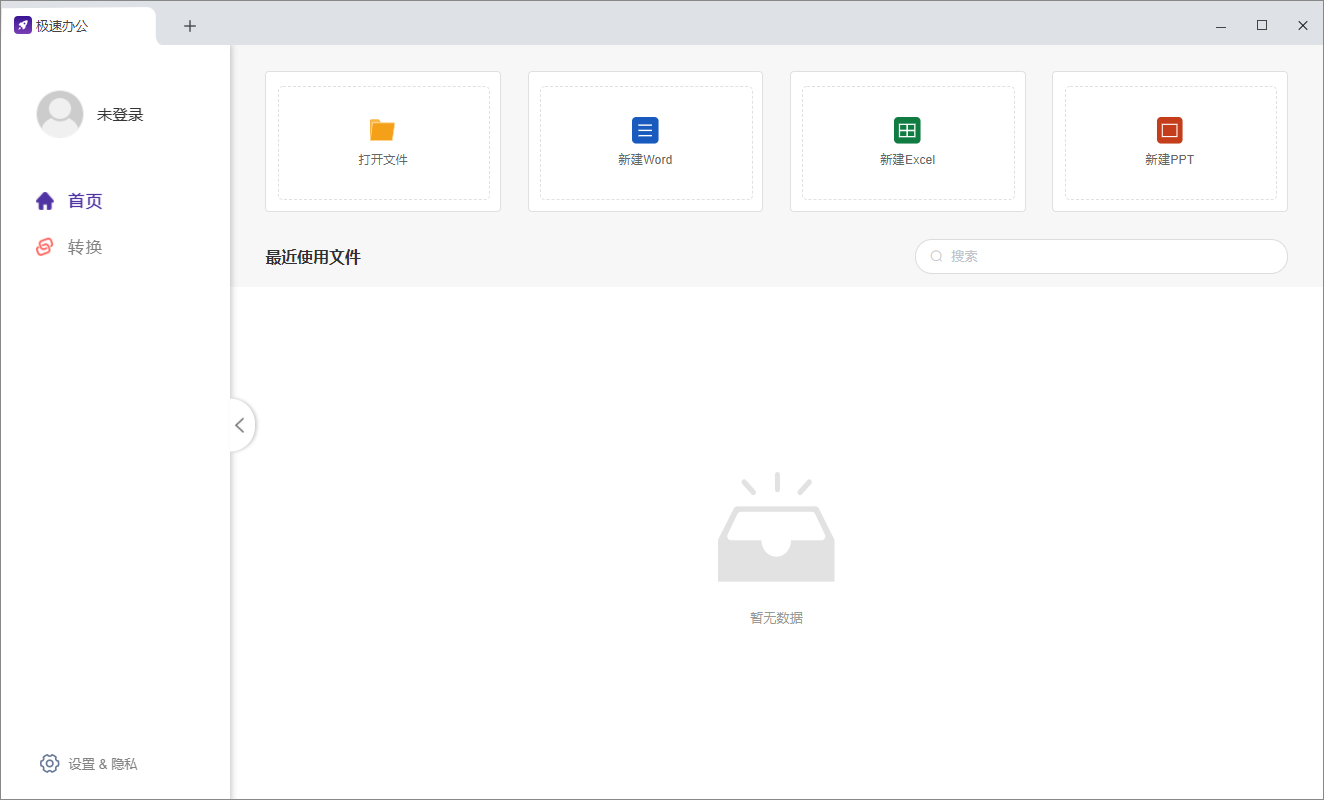Screen dimensions: 1324x800
Task: Collapse the sidebar with the left chevron
Action: 240,425
